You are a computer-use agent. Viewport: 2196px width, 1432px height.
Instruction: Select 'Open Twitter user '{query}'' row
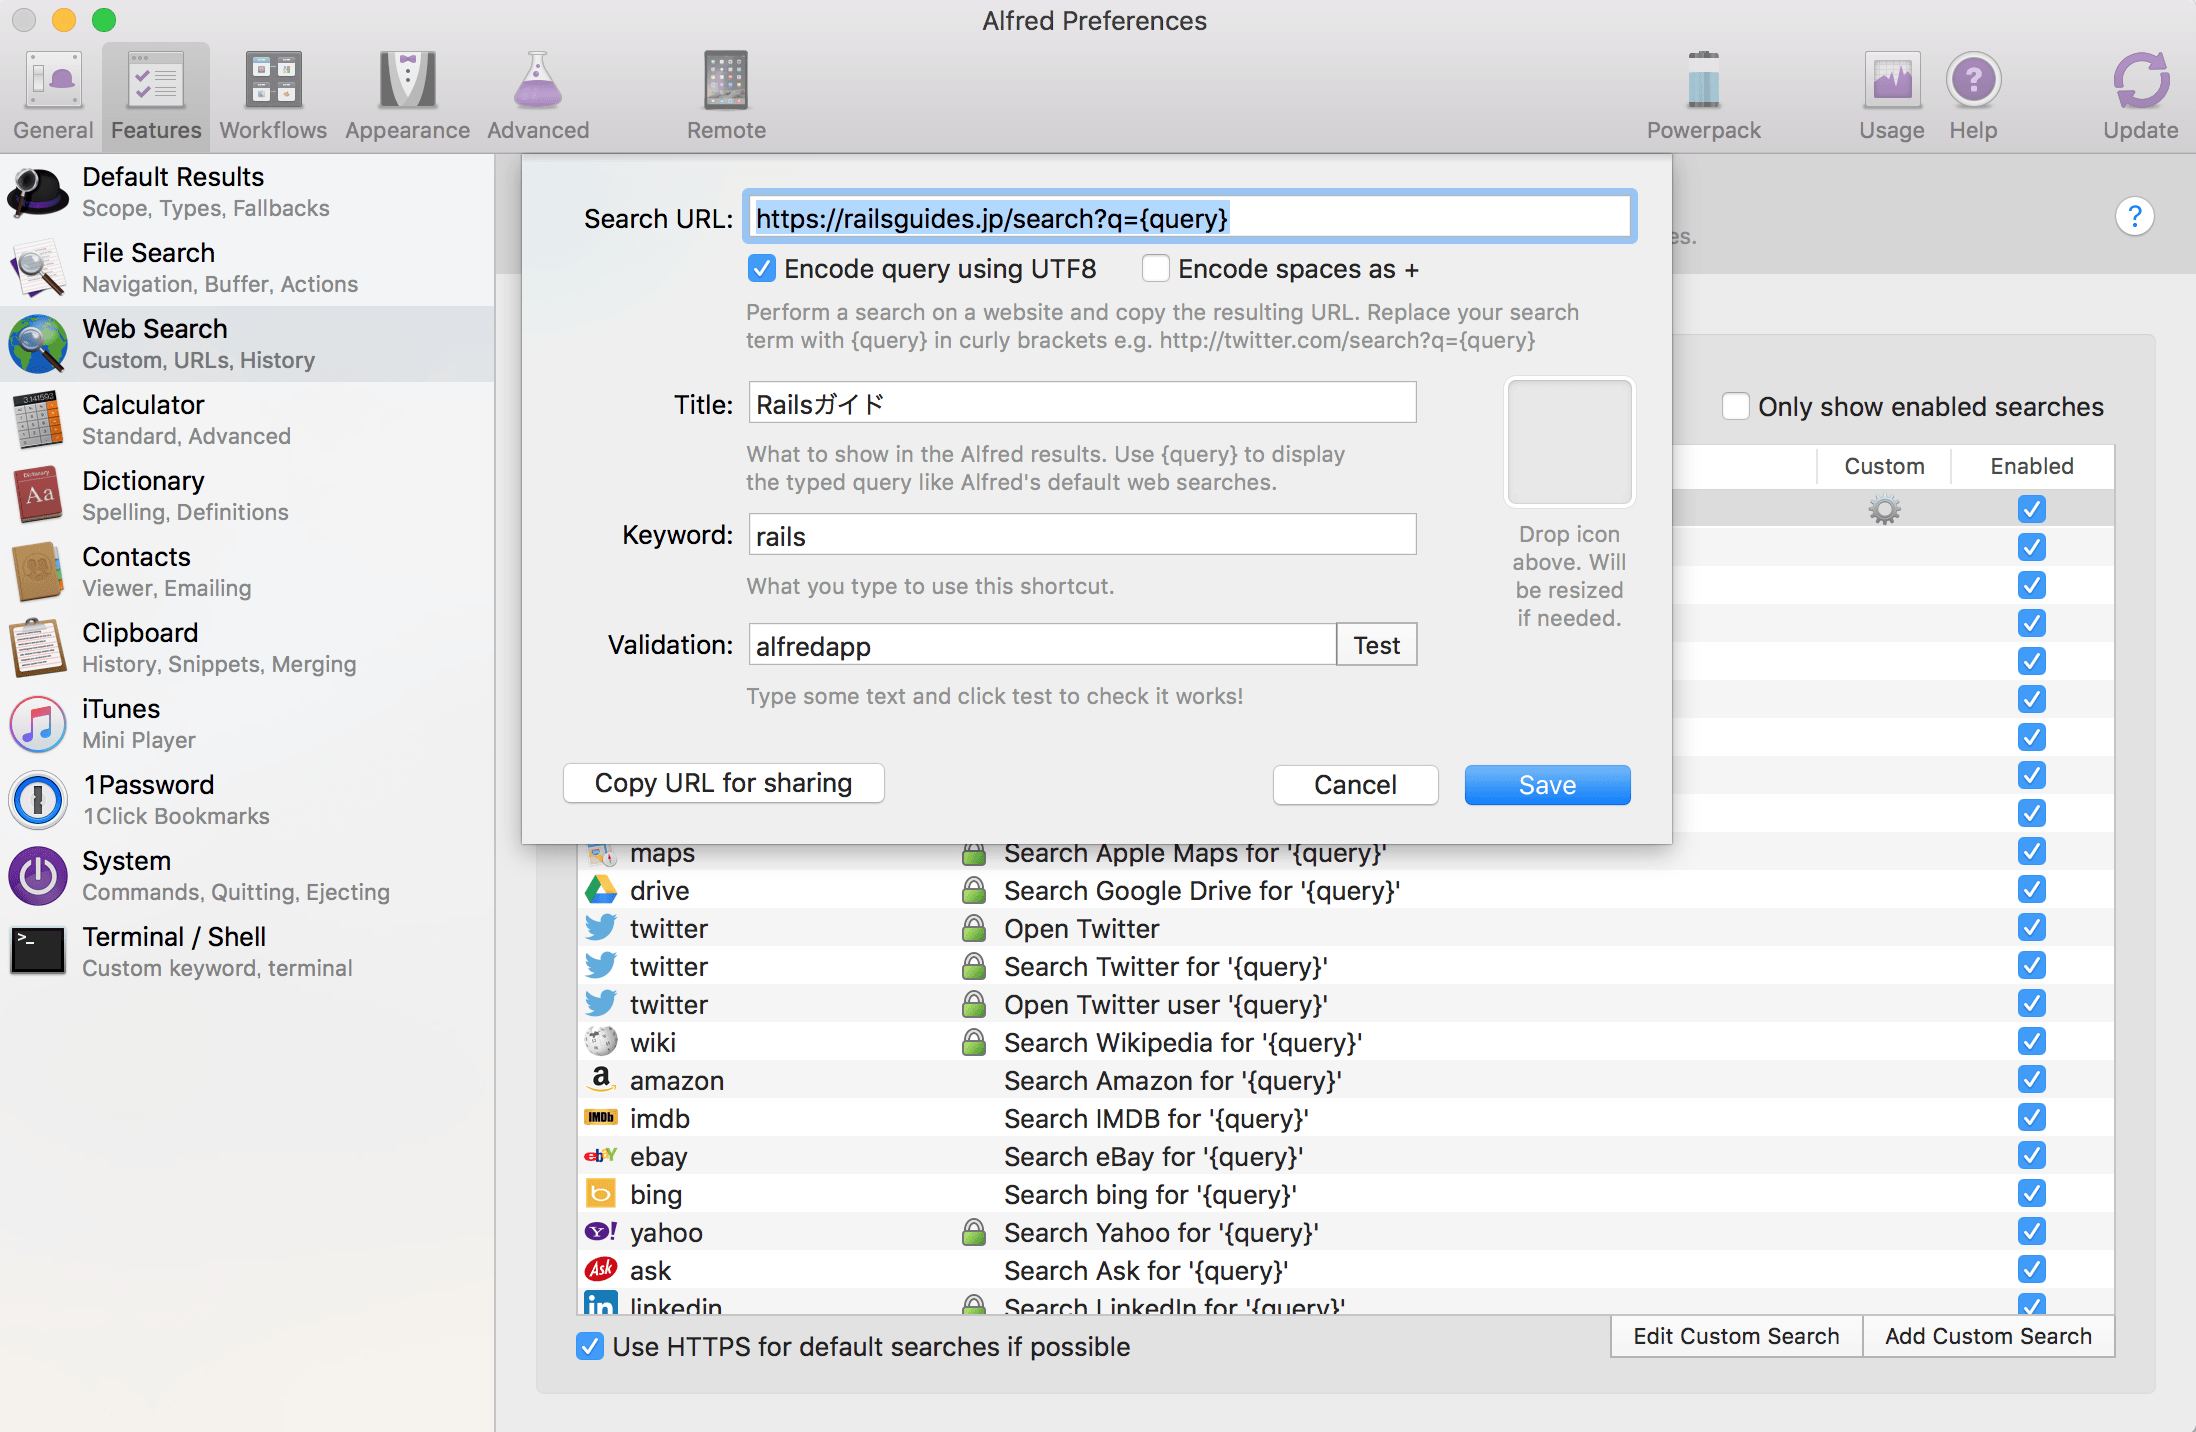click(x=1346, y=1004)
